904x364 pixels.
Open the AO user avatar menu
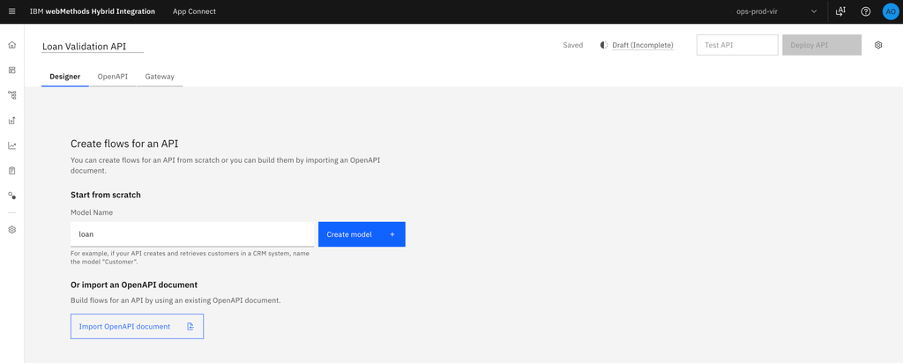point(891,12)
